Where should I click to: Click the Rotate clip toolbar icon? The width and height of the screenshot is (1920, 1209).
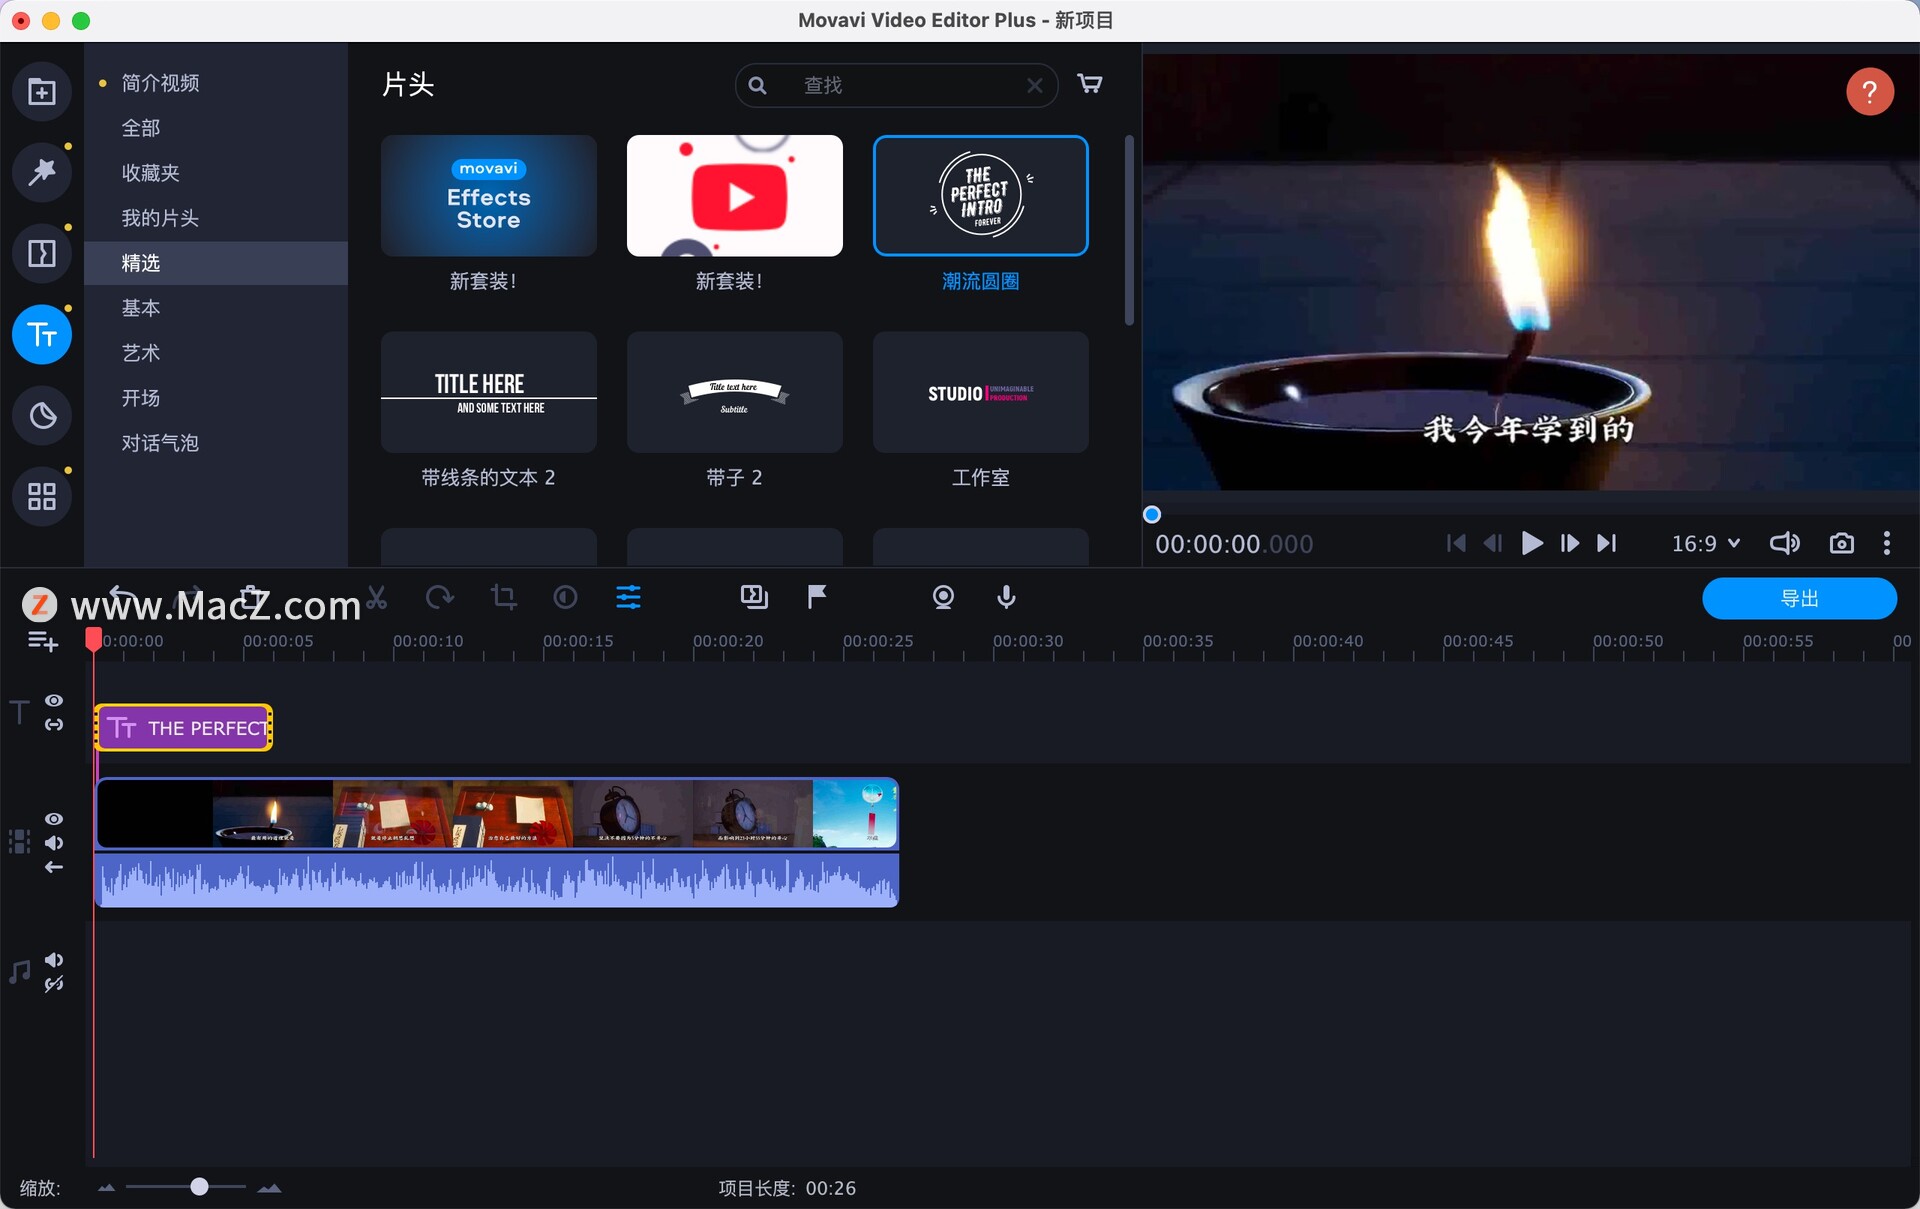pyautogui.click(x=439, y=598)
